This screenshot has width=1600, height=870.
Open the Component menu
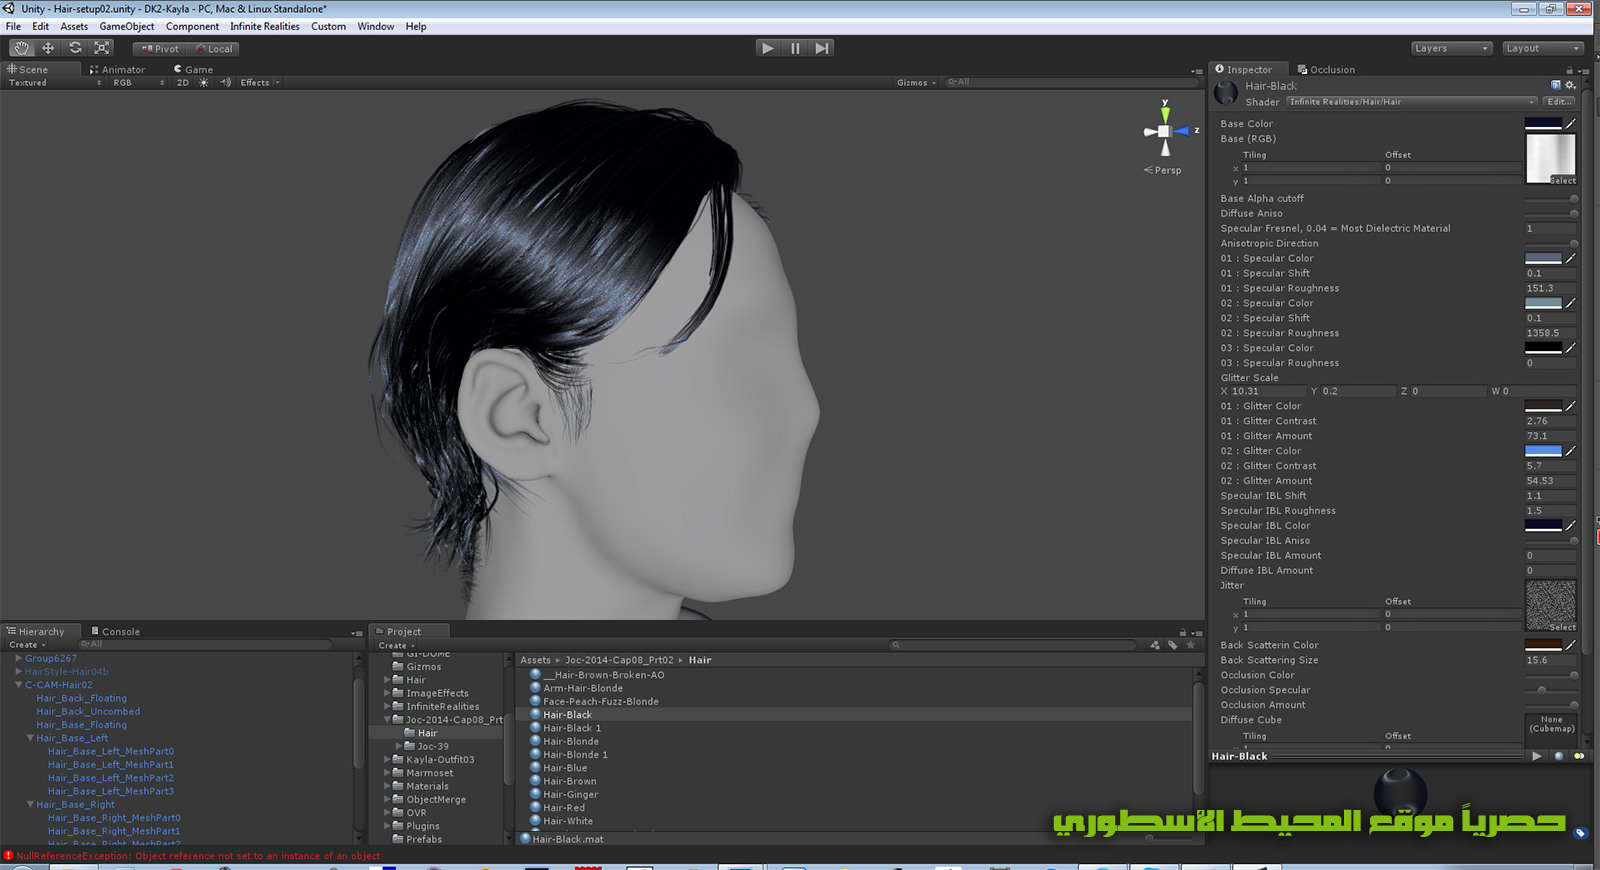click(192, 26)
